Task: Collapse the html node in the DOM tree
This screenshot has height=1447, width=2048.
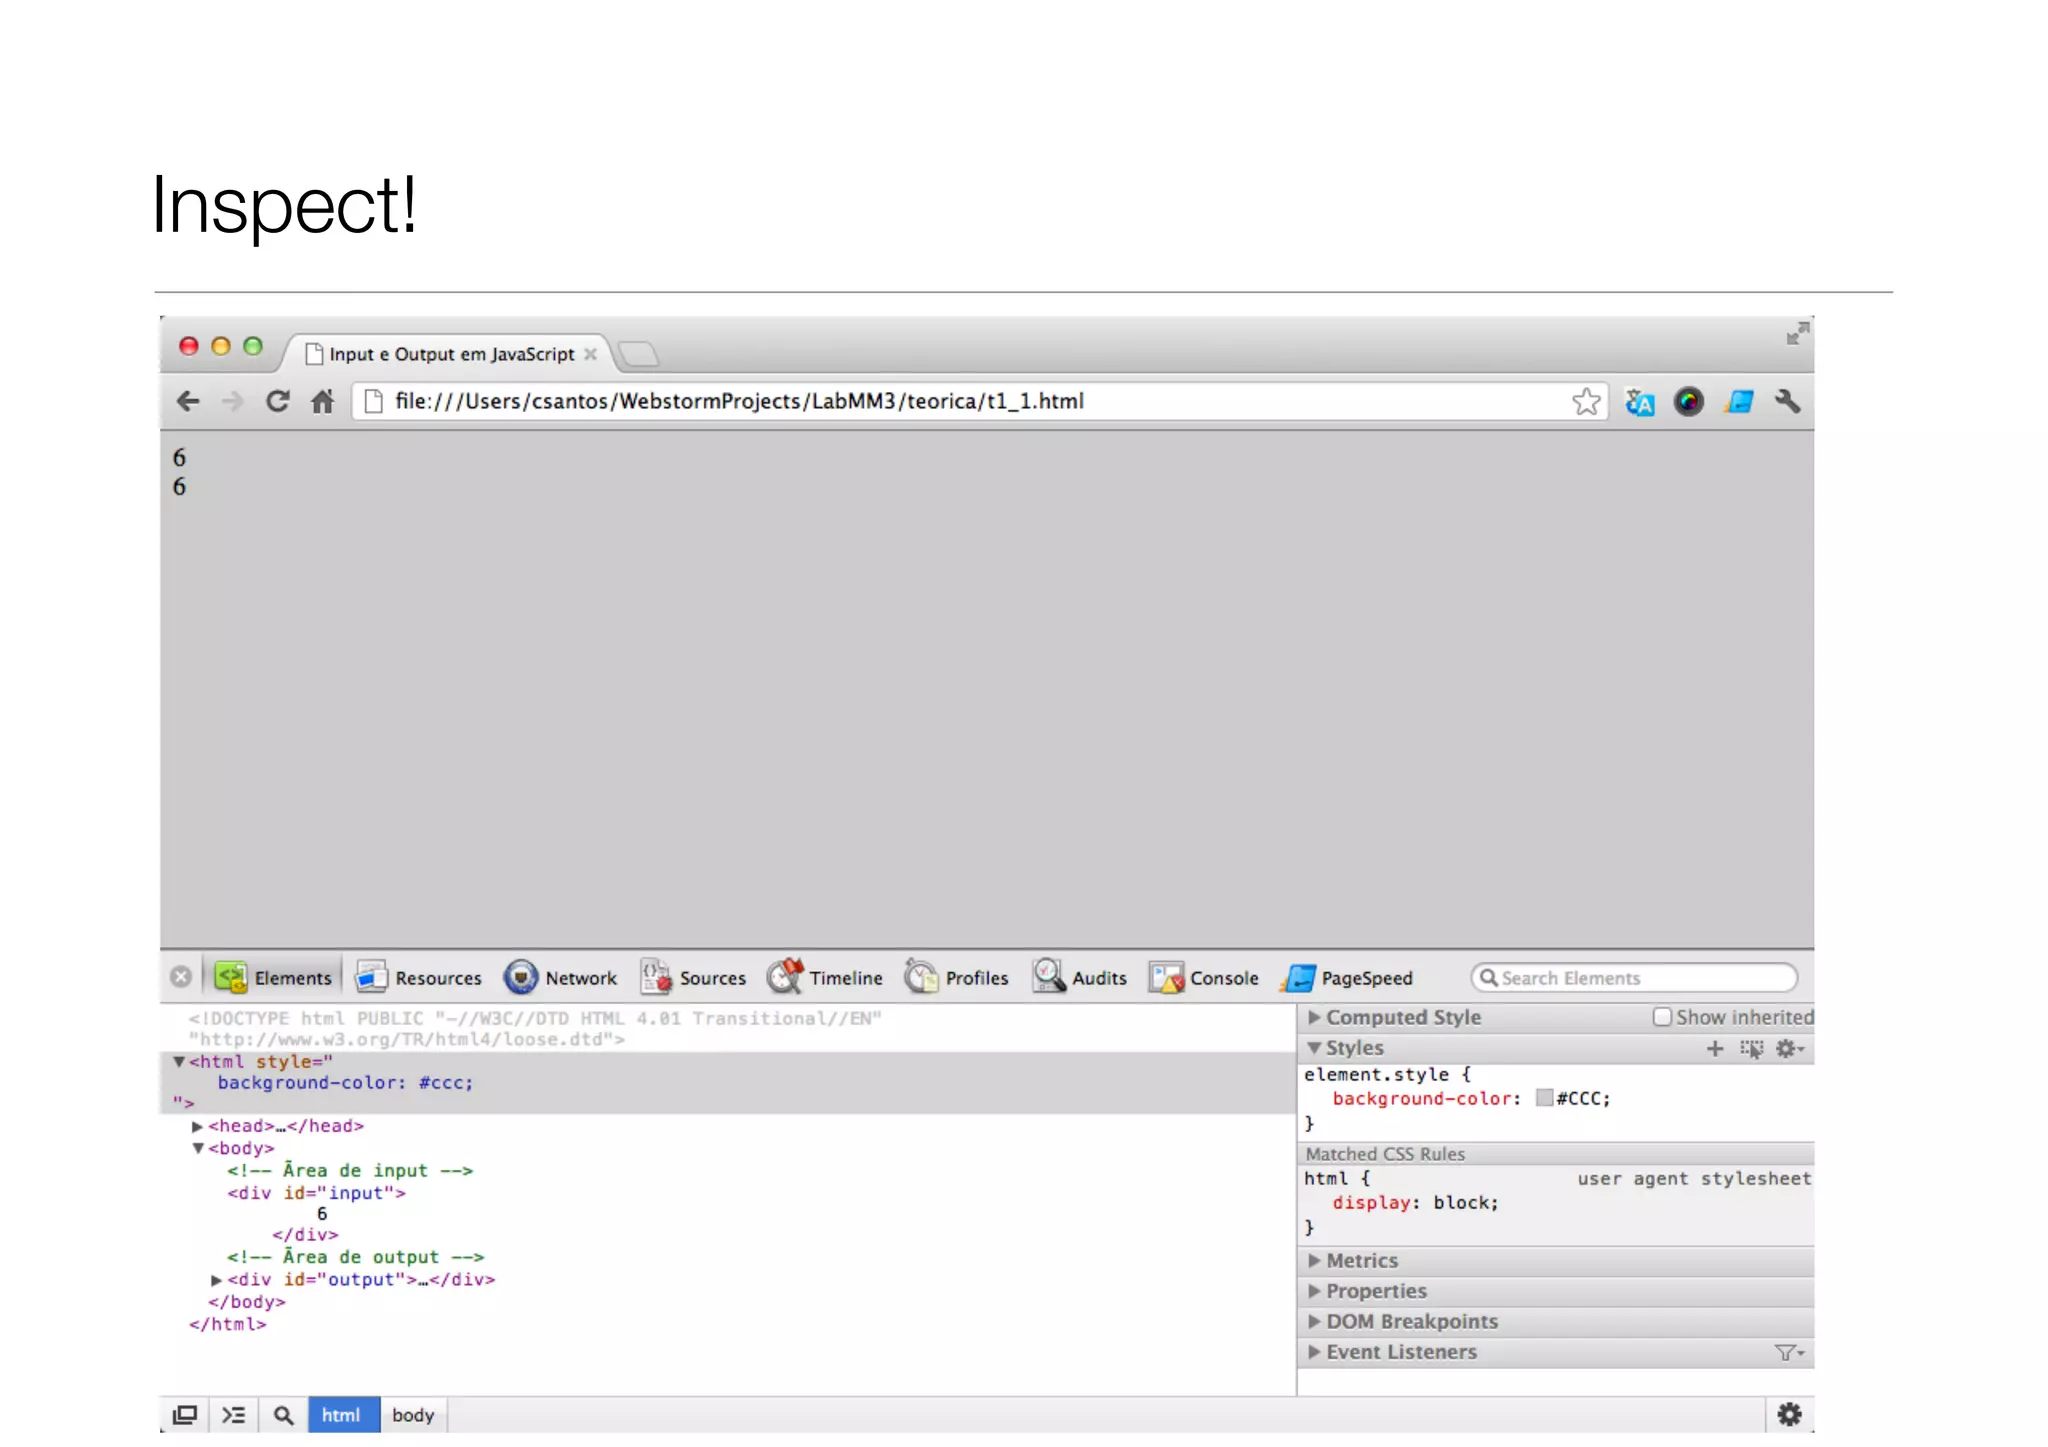Action: click(x=179, y=1062)
